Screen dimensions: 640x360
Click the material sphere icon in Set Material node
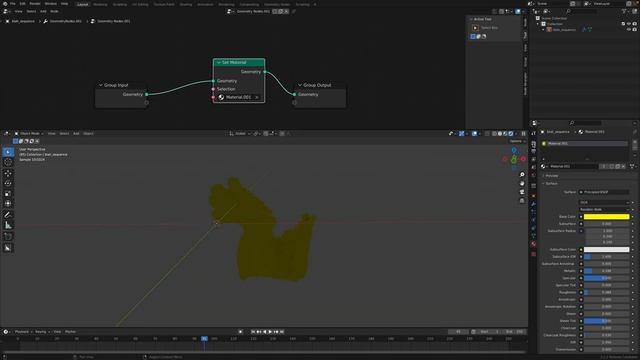[x=221, y=97]
